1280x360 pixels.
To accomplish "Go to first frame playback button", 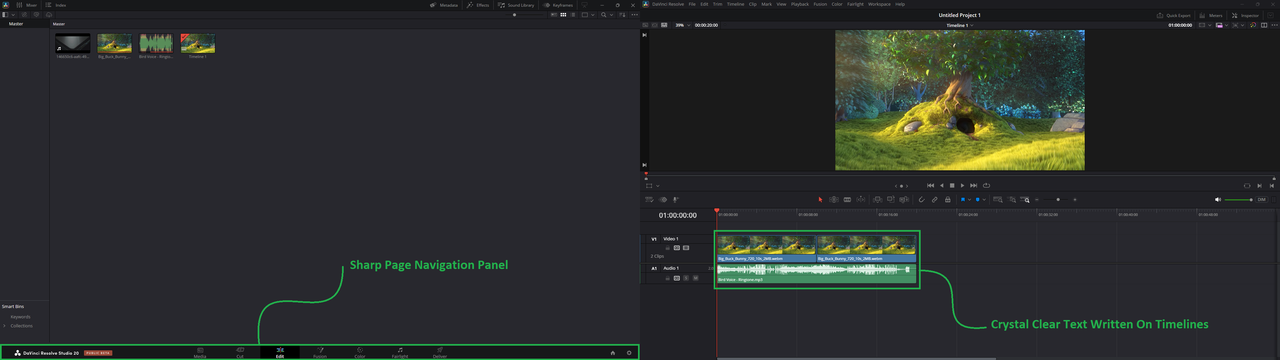I will point(930,185).
